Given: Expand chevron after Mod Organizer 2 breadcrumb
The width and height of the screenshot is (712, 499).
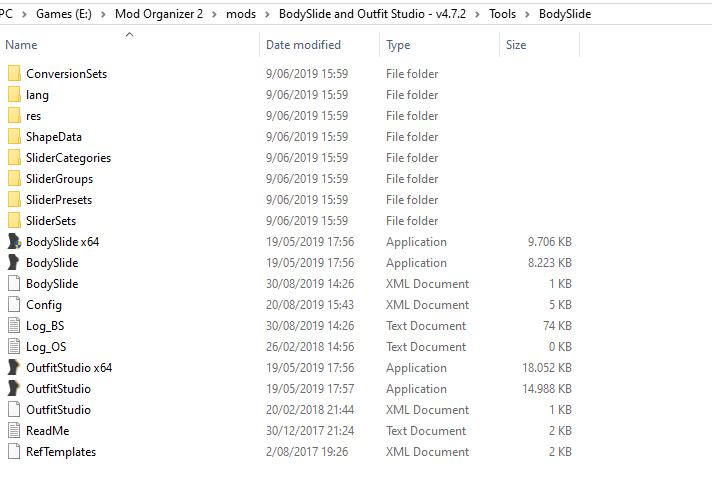Looking at the screenshot, I should pyautogui.click(x=214, y=15).
